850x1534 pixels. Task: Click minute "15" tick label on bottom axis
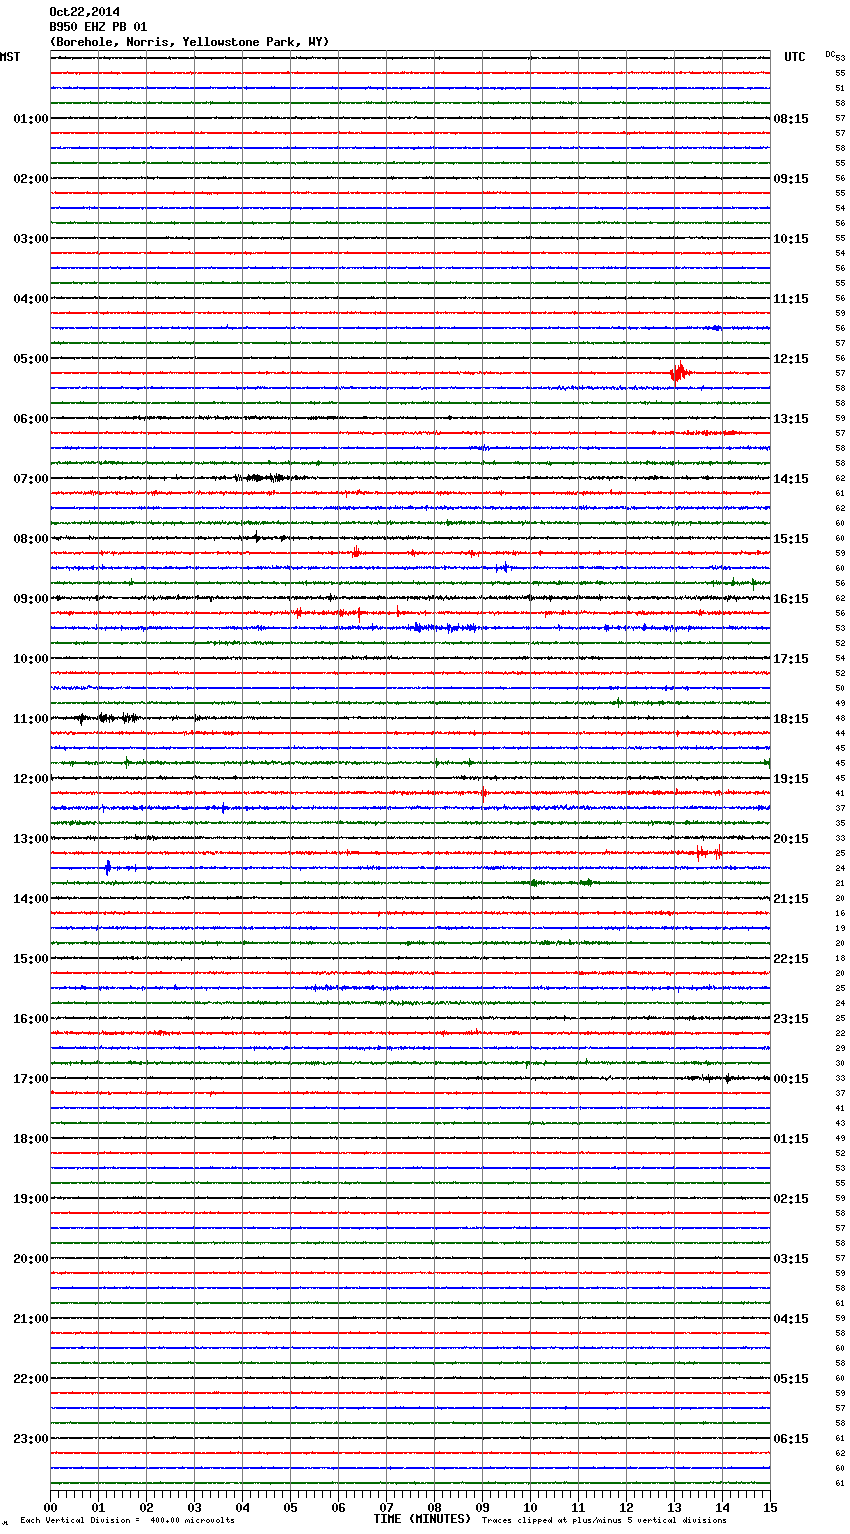click(770, 1507)
